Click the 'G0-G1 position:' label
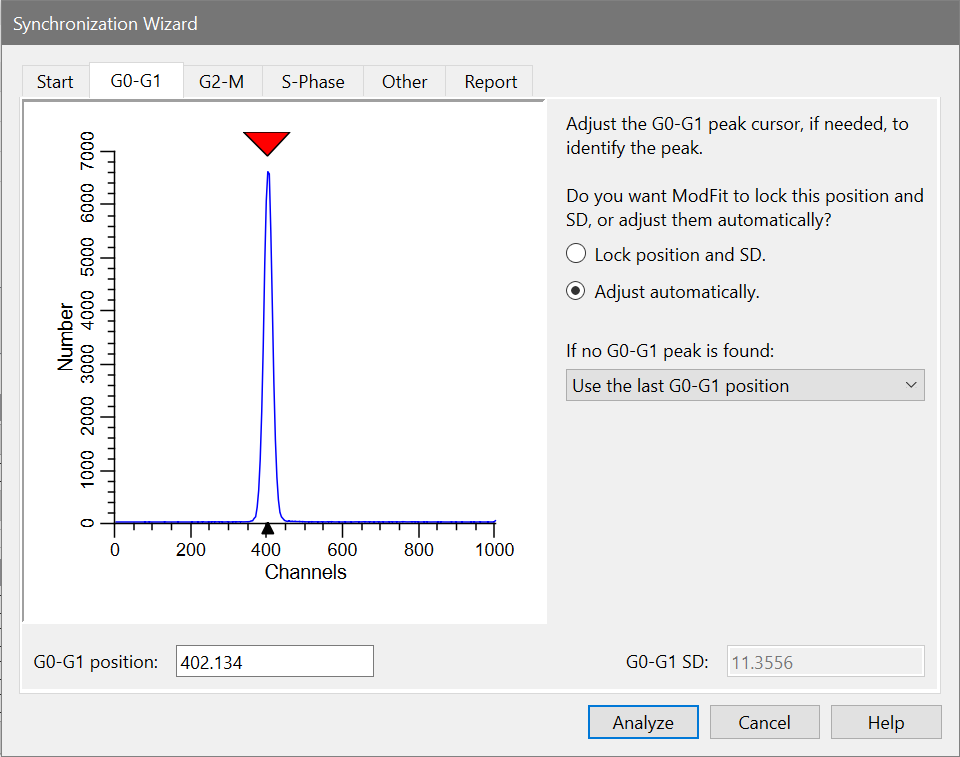 pos(96,662)
